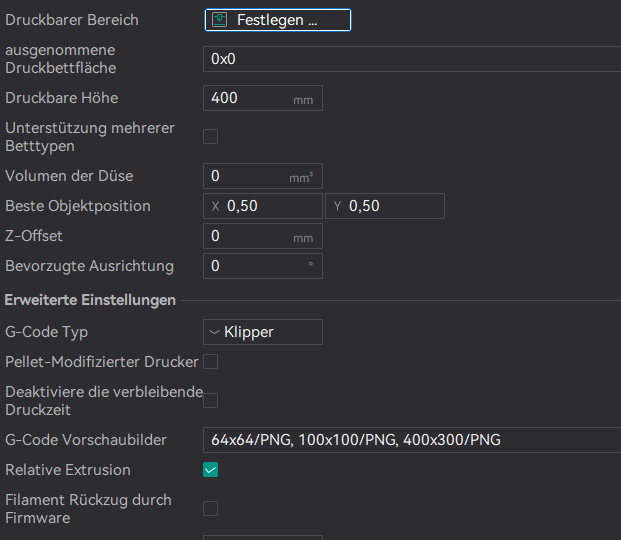Click the Z-Offset label
This screenshot has width=621, height=540.
(x=34, y=236)
